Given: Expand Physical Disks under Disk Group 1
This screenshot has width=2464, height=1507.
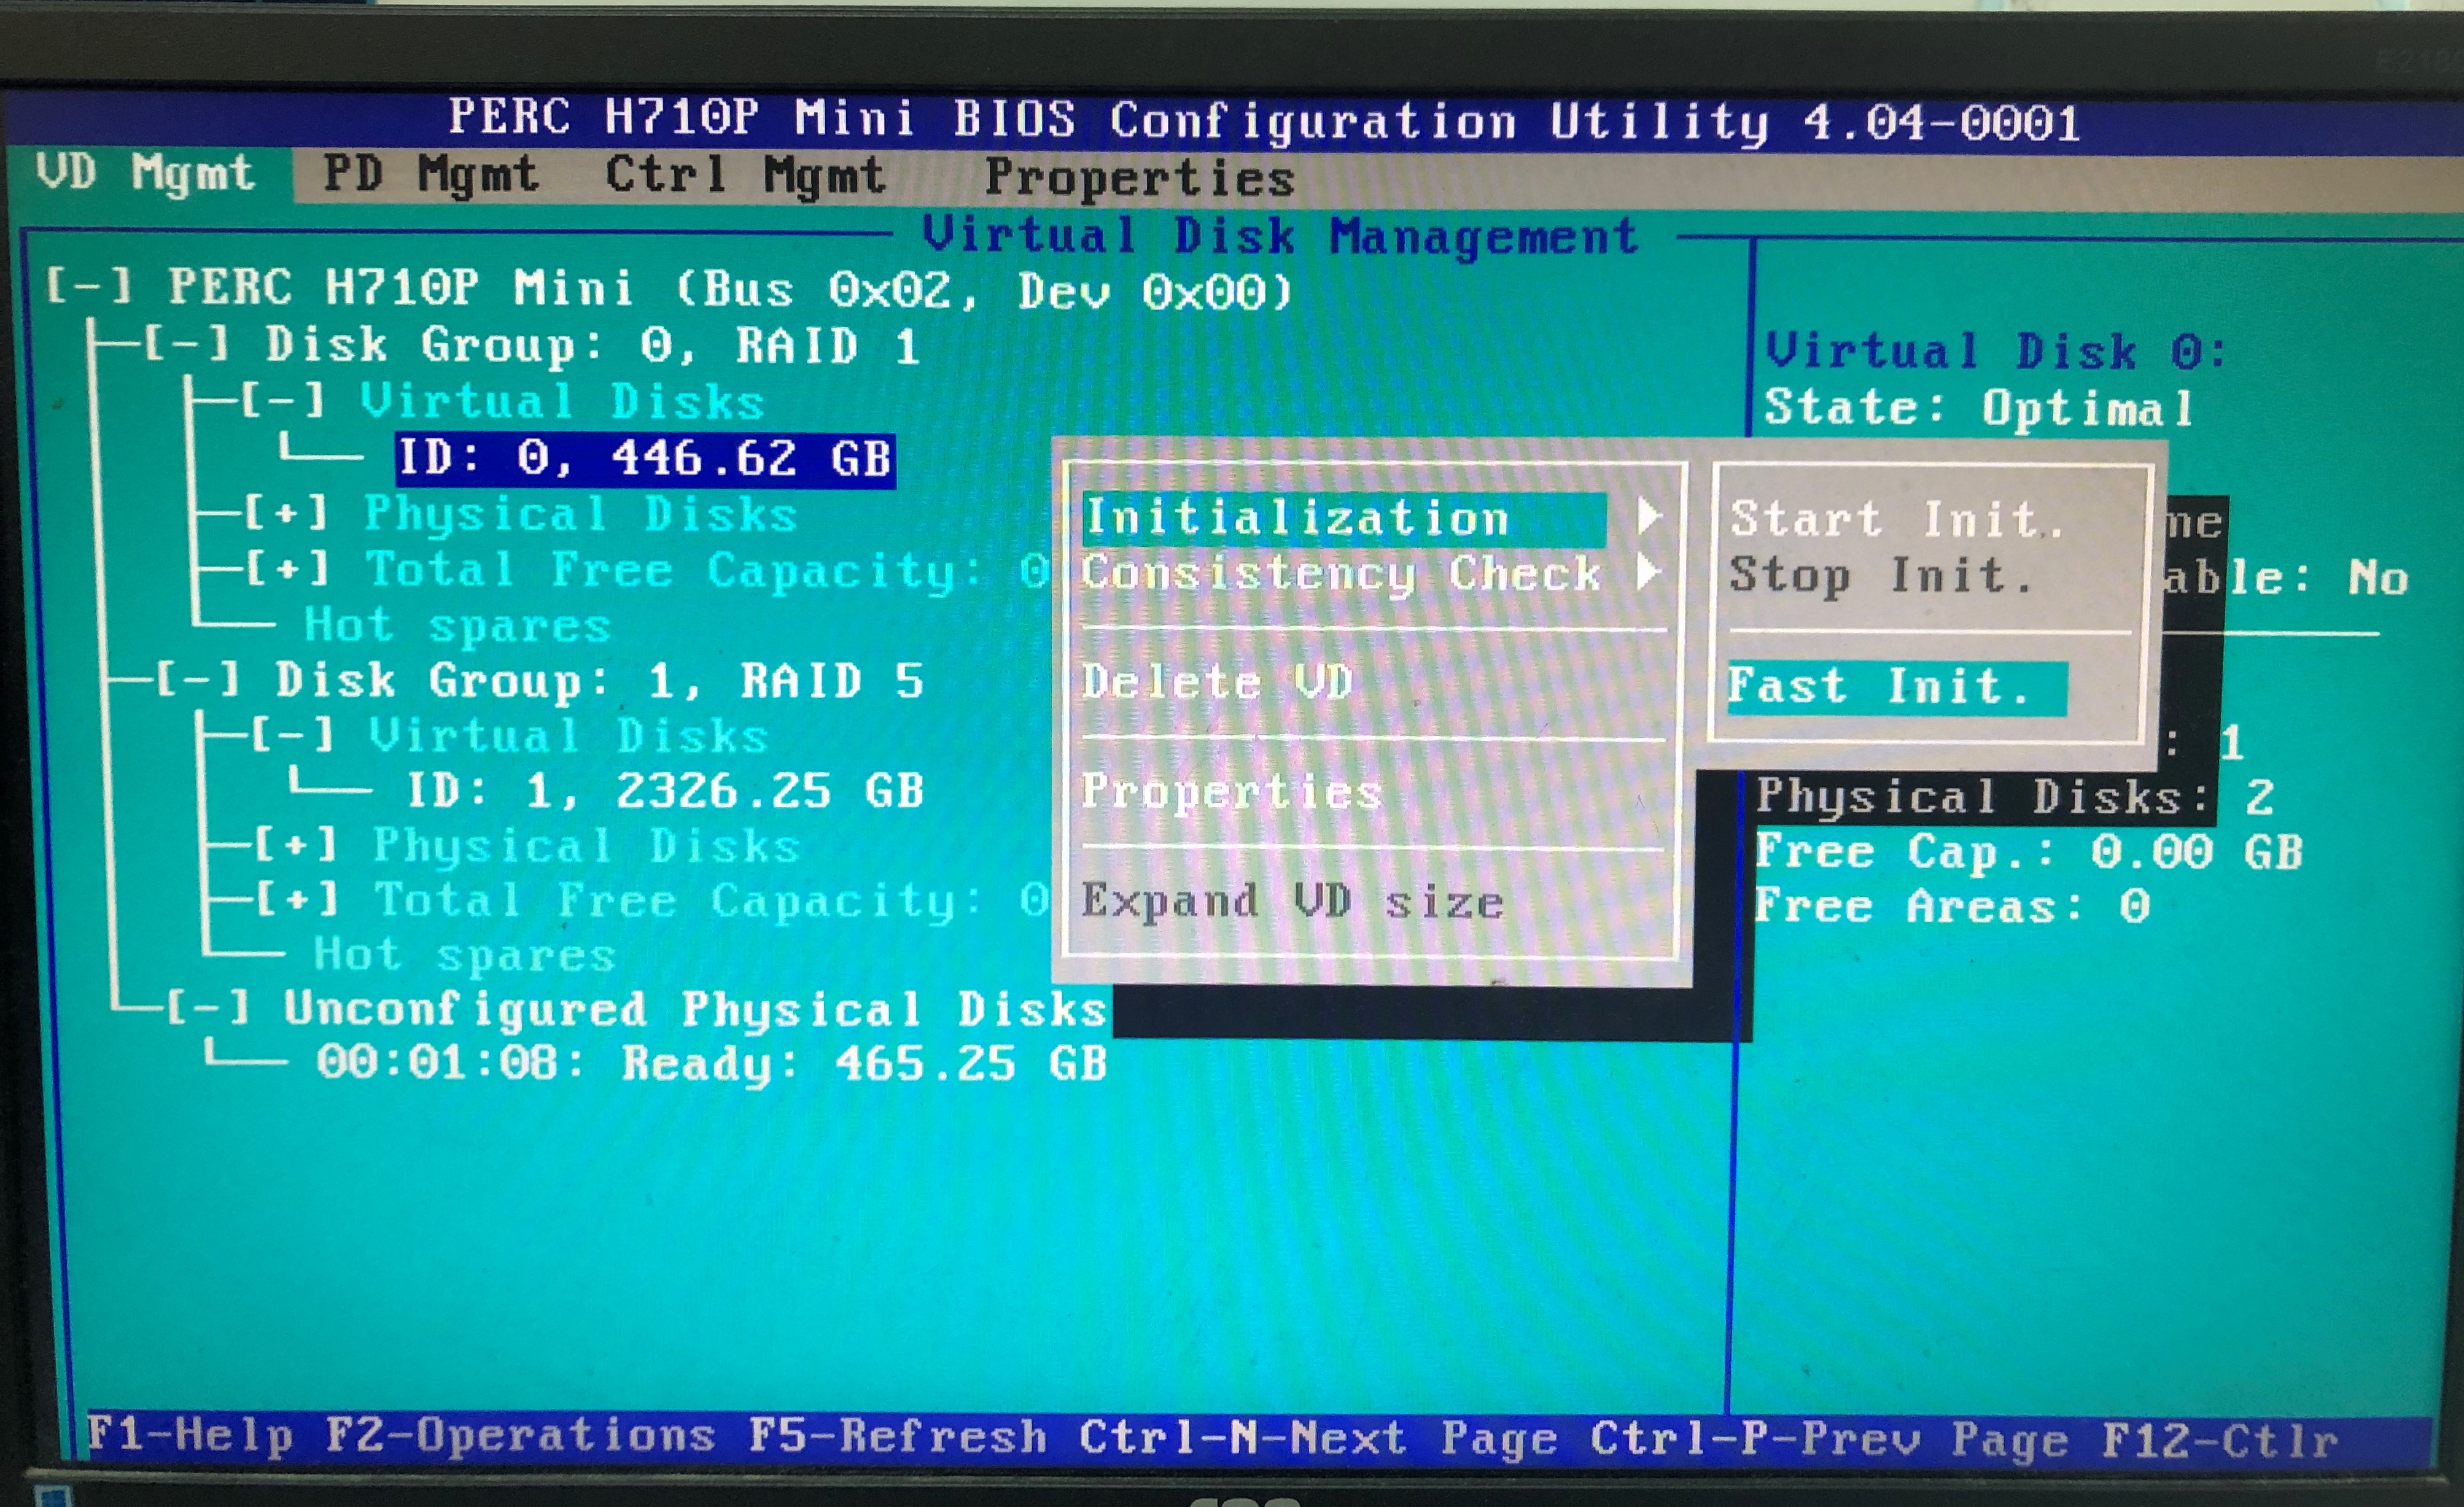Looking at the screenshot, I should pos(295,845).
